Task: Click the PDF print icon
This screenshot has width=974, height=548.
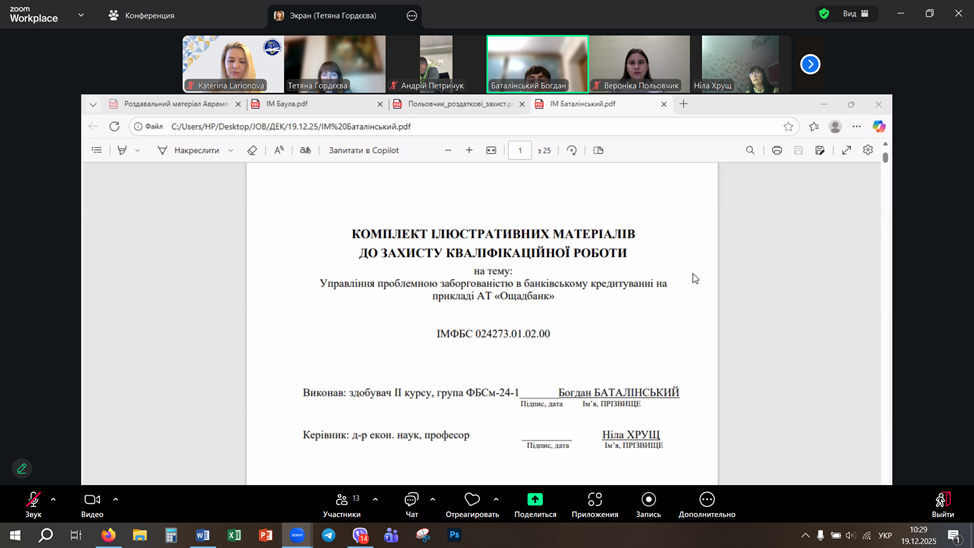Action: [777, 150]
